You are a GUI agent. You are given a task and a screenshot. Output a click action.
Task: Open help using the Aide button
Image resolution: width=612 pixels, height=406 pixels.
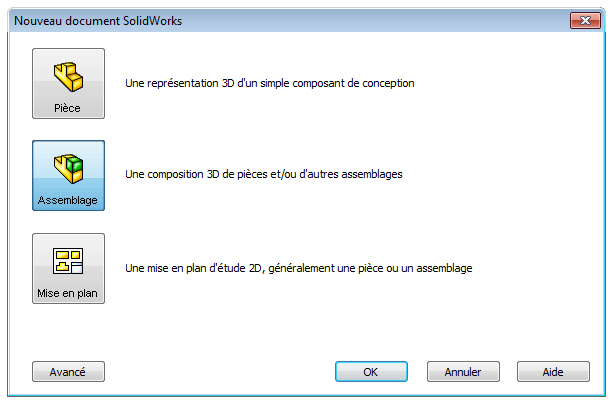click(x=553, y=372)
